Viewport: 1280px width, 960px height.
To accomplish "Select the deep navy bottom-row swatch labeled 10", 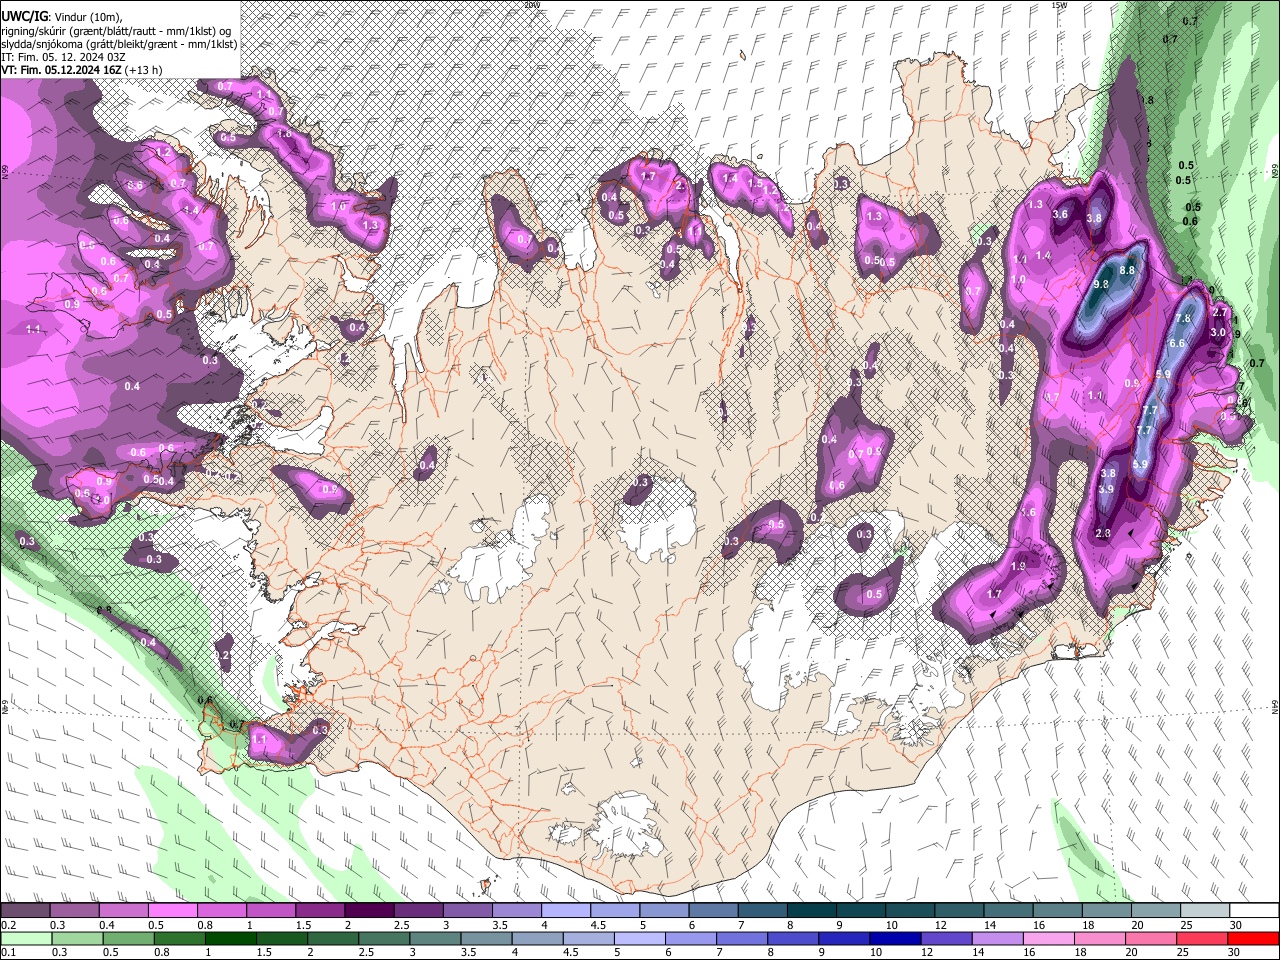I will (x=896, y=938).
